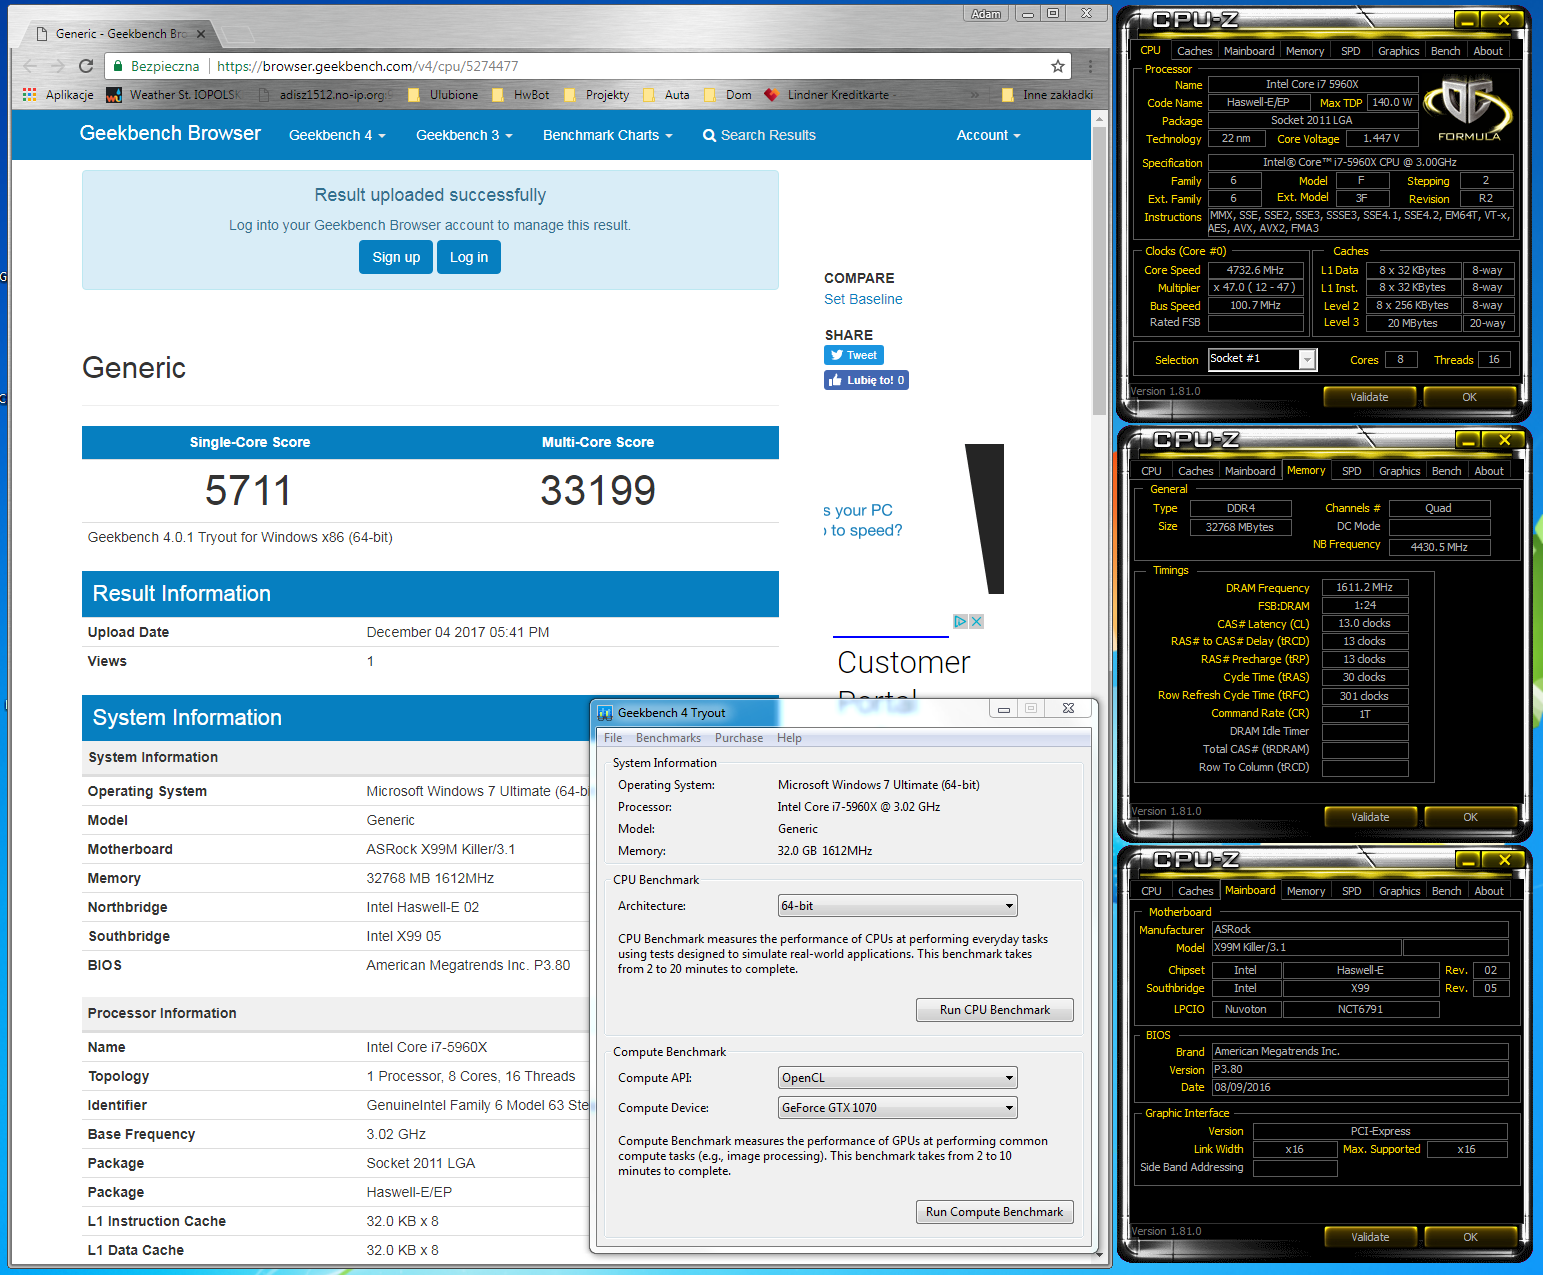Click the ROG Formula logo in CPU-Z

pos(1469,109)
